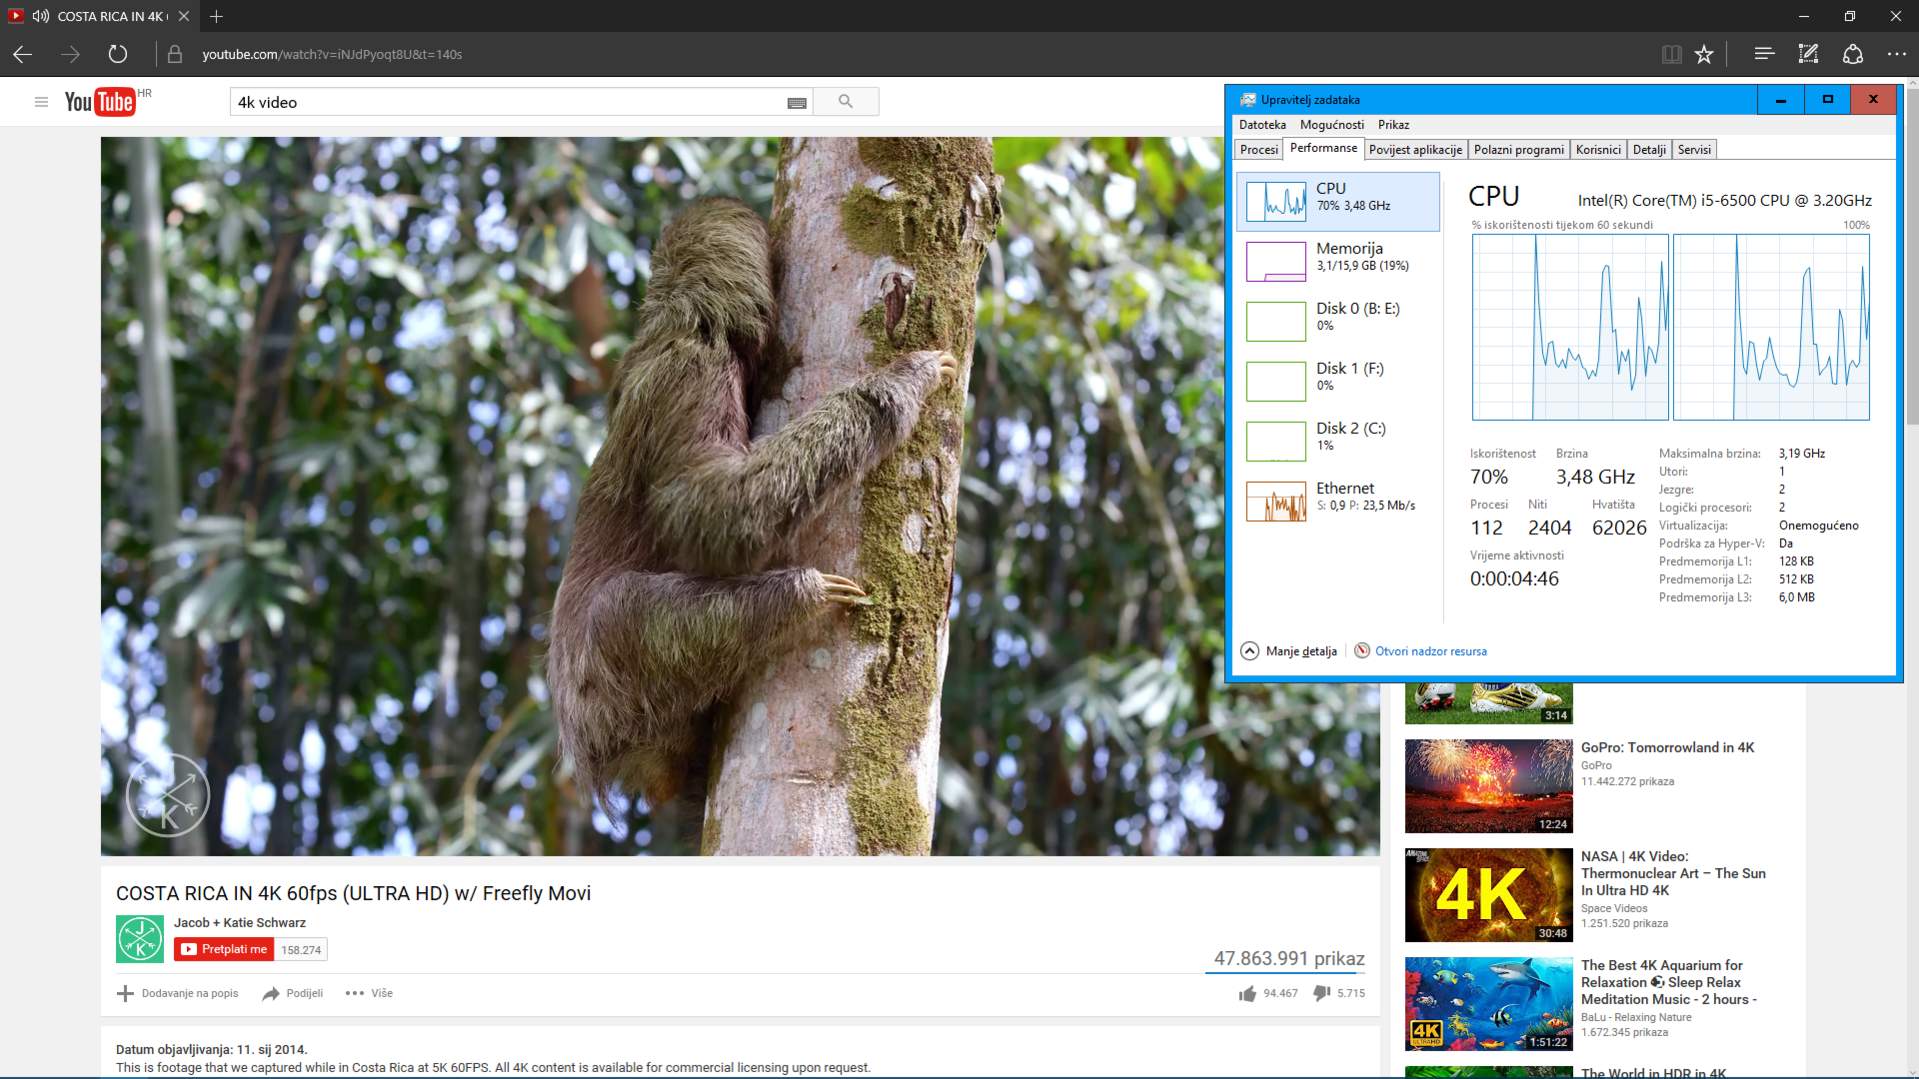This screenshot has height=1079, width=1919.
Task: Click the web note pen icon
Action: click(x=1808, y=54)
